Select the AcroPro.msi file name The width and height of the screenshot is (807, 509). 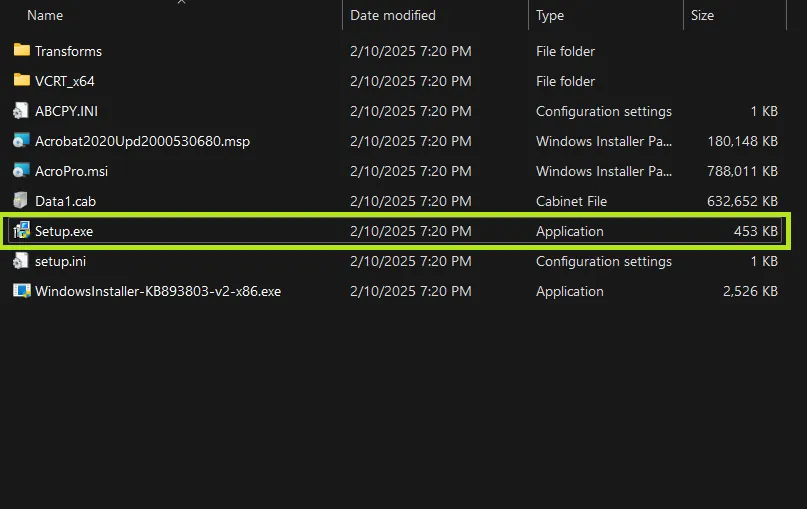pos(71,171)
